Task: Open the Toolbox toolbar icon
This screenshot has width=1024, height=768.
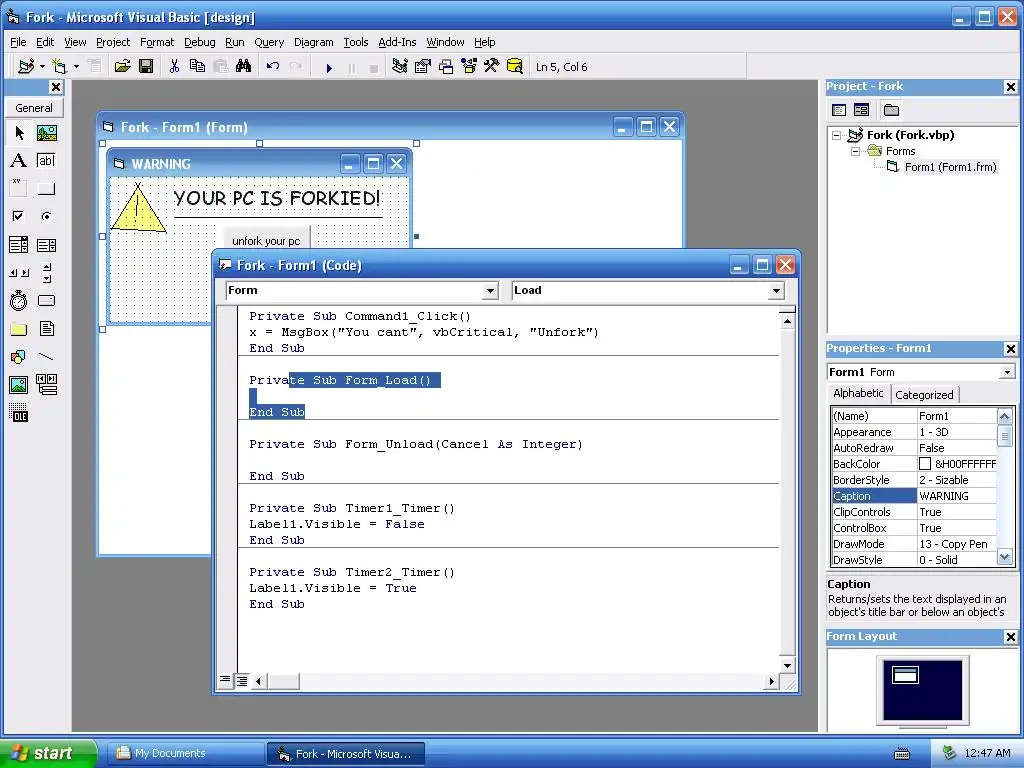Action: (x=492, y=67)
